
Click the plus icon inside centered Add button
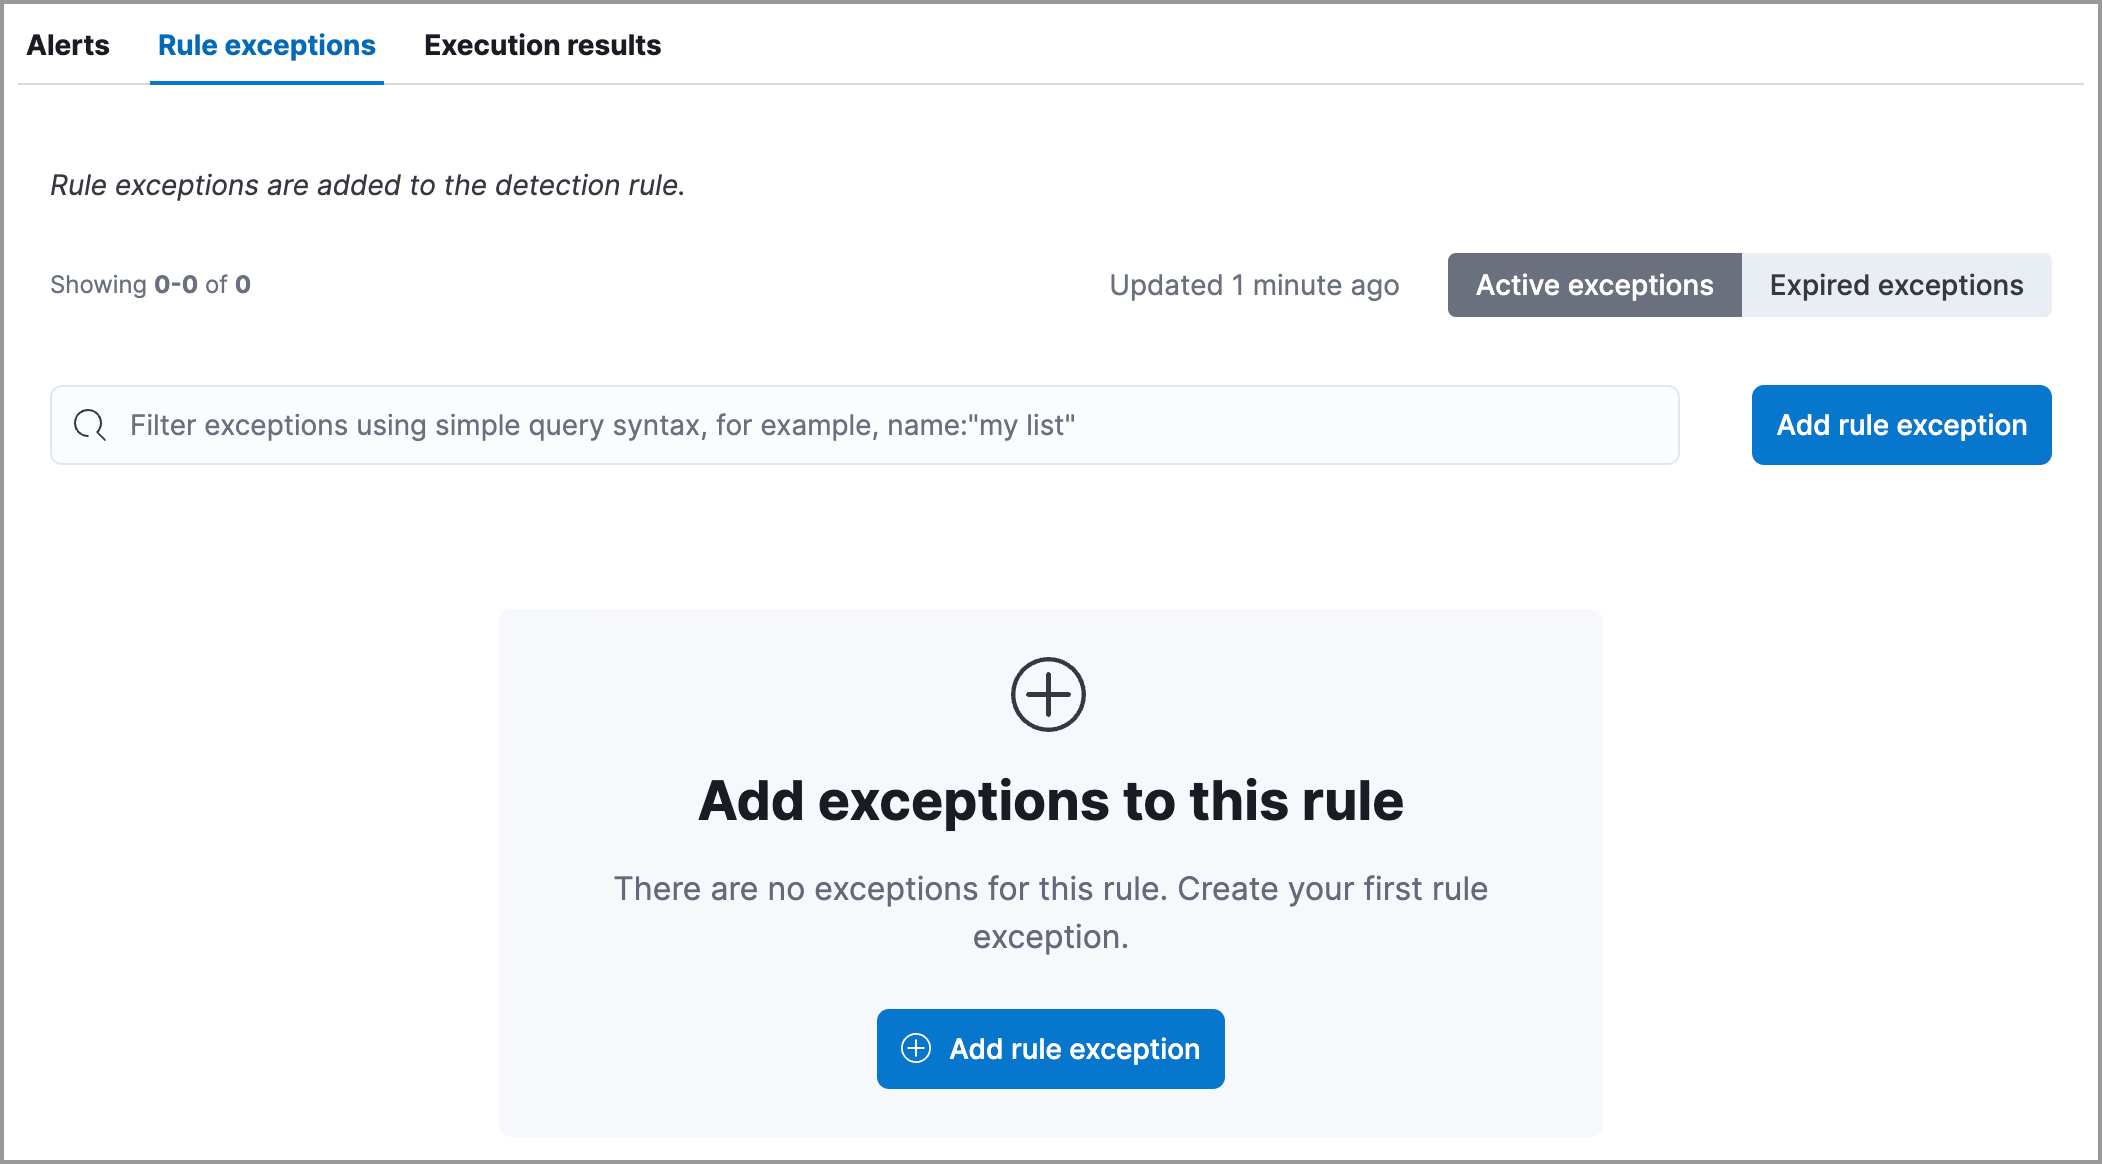coord(916,1049)
